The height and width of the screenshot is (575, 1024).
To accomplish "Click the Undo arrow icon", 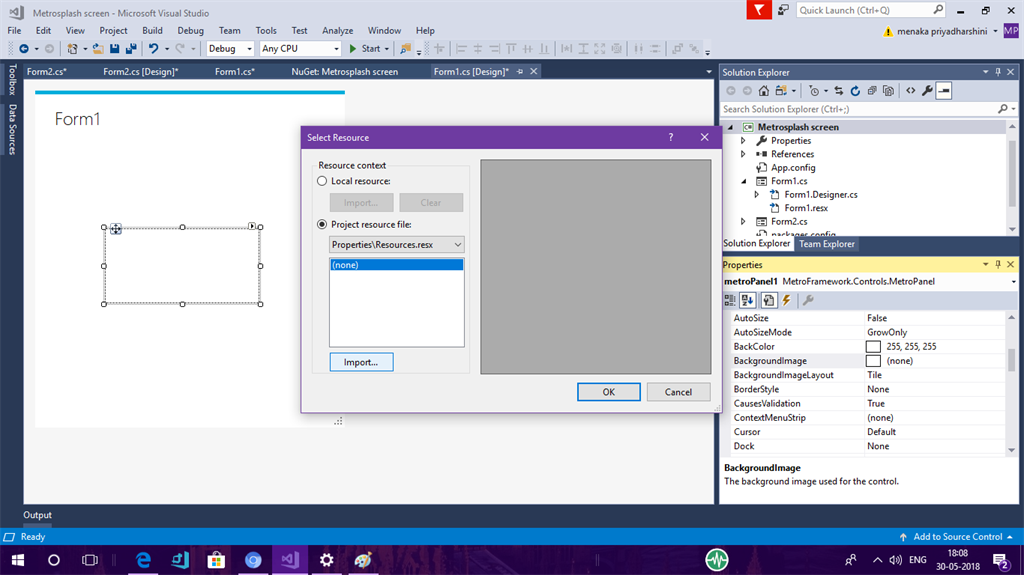I will tap(153, 48).
